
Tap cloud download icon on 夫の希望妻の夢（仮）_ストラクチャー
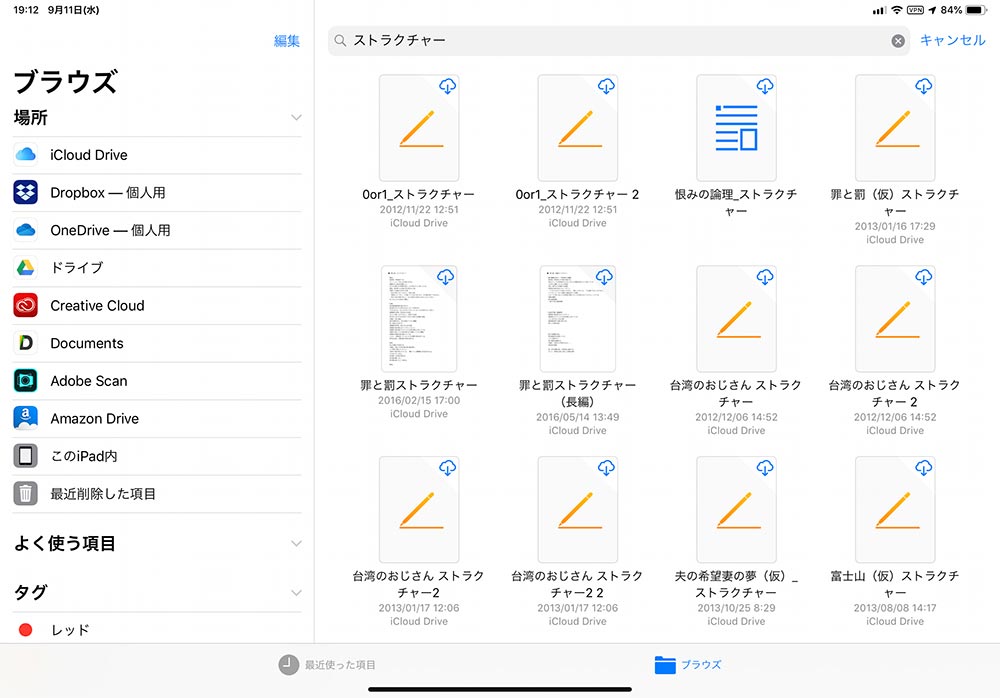[x=765, y=468]
